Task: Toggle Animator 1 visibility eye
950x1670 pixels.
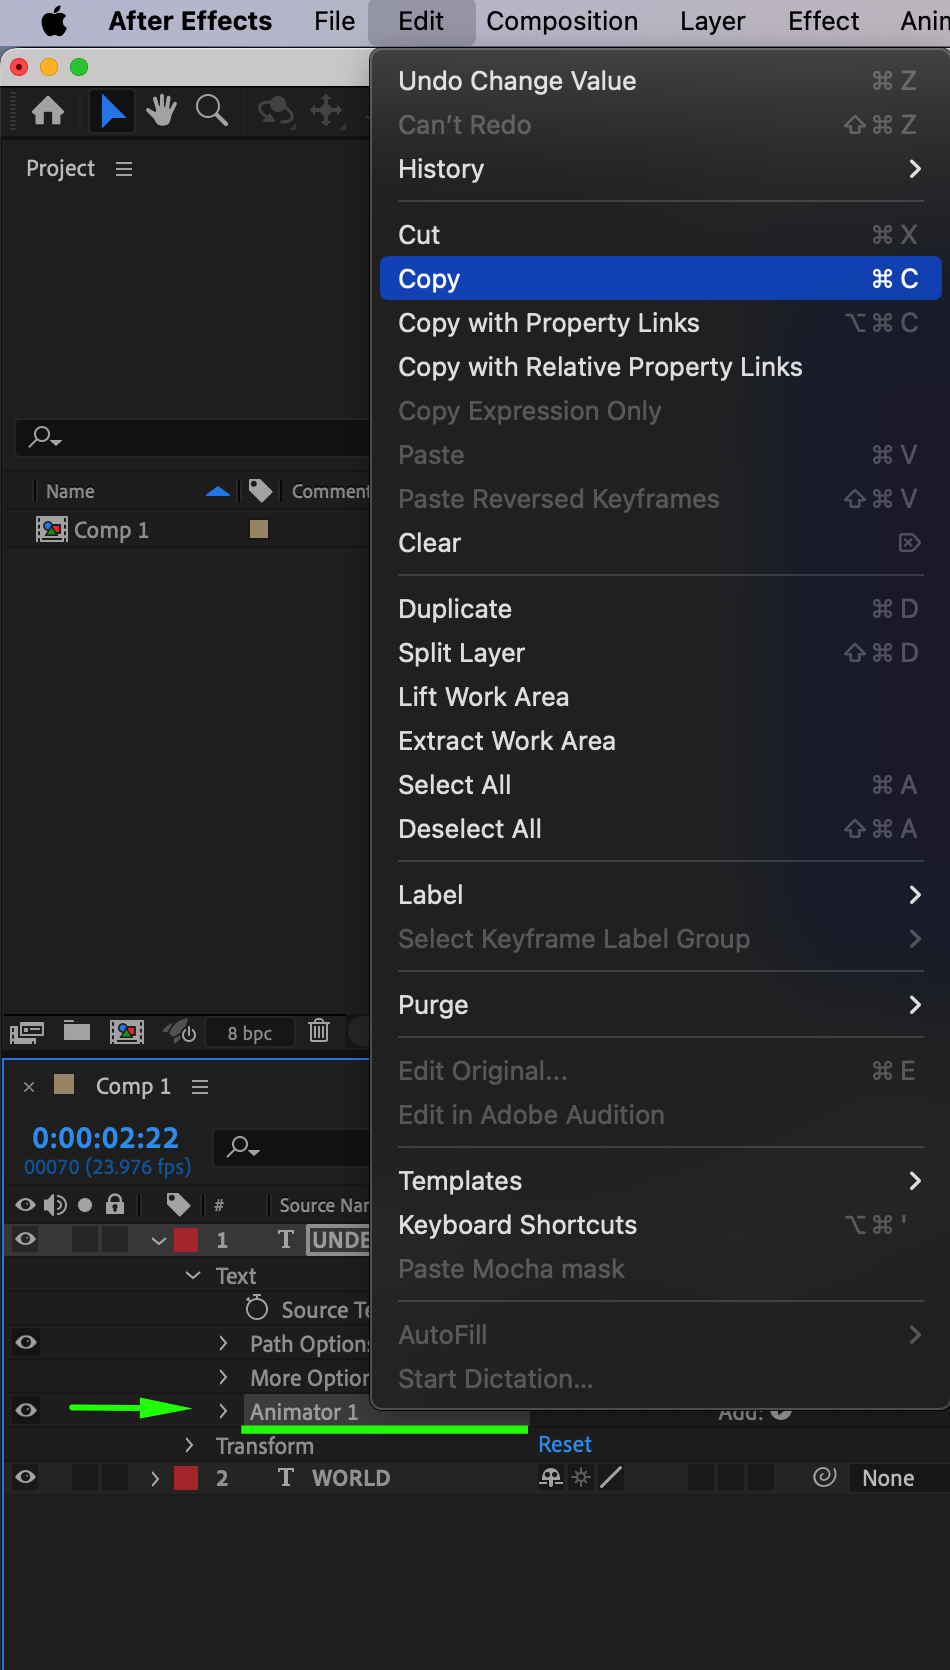Action: coord(26,1410)
